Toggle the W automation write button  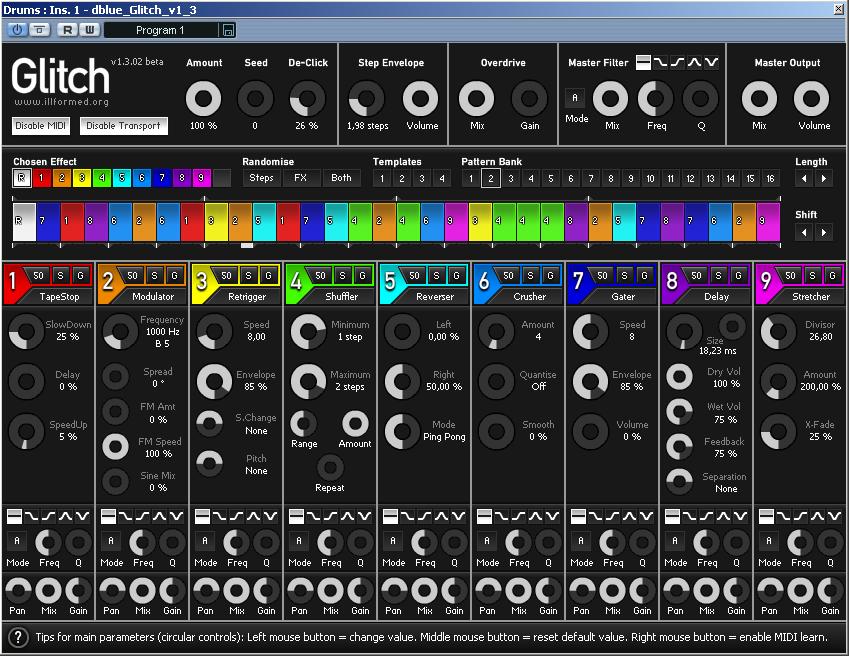[90, 30]
